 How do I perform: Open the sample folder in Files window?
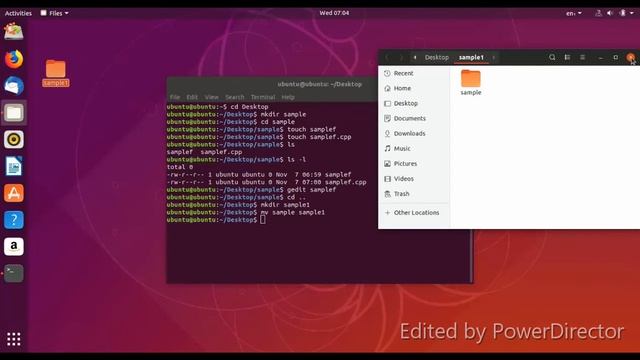[x=471, y=82]
